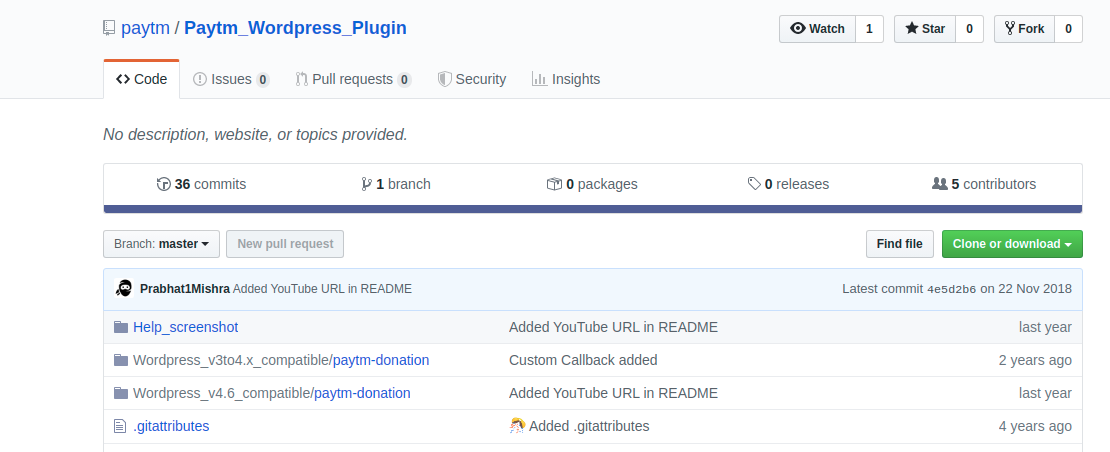
Task: Fork this repository
Action: (1024, 29)
